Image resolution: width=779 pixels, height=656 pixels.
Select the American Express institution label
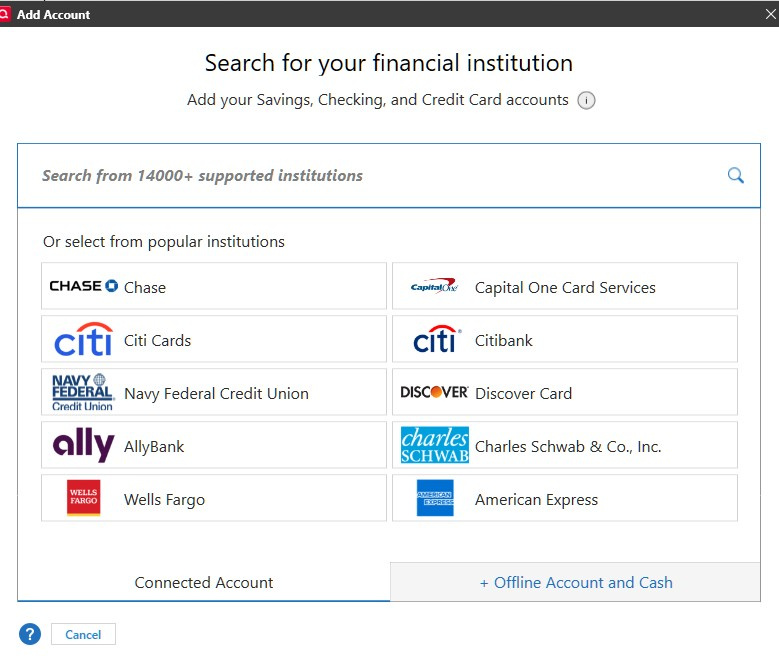(x=536, y=499)
